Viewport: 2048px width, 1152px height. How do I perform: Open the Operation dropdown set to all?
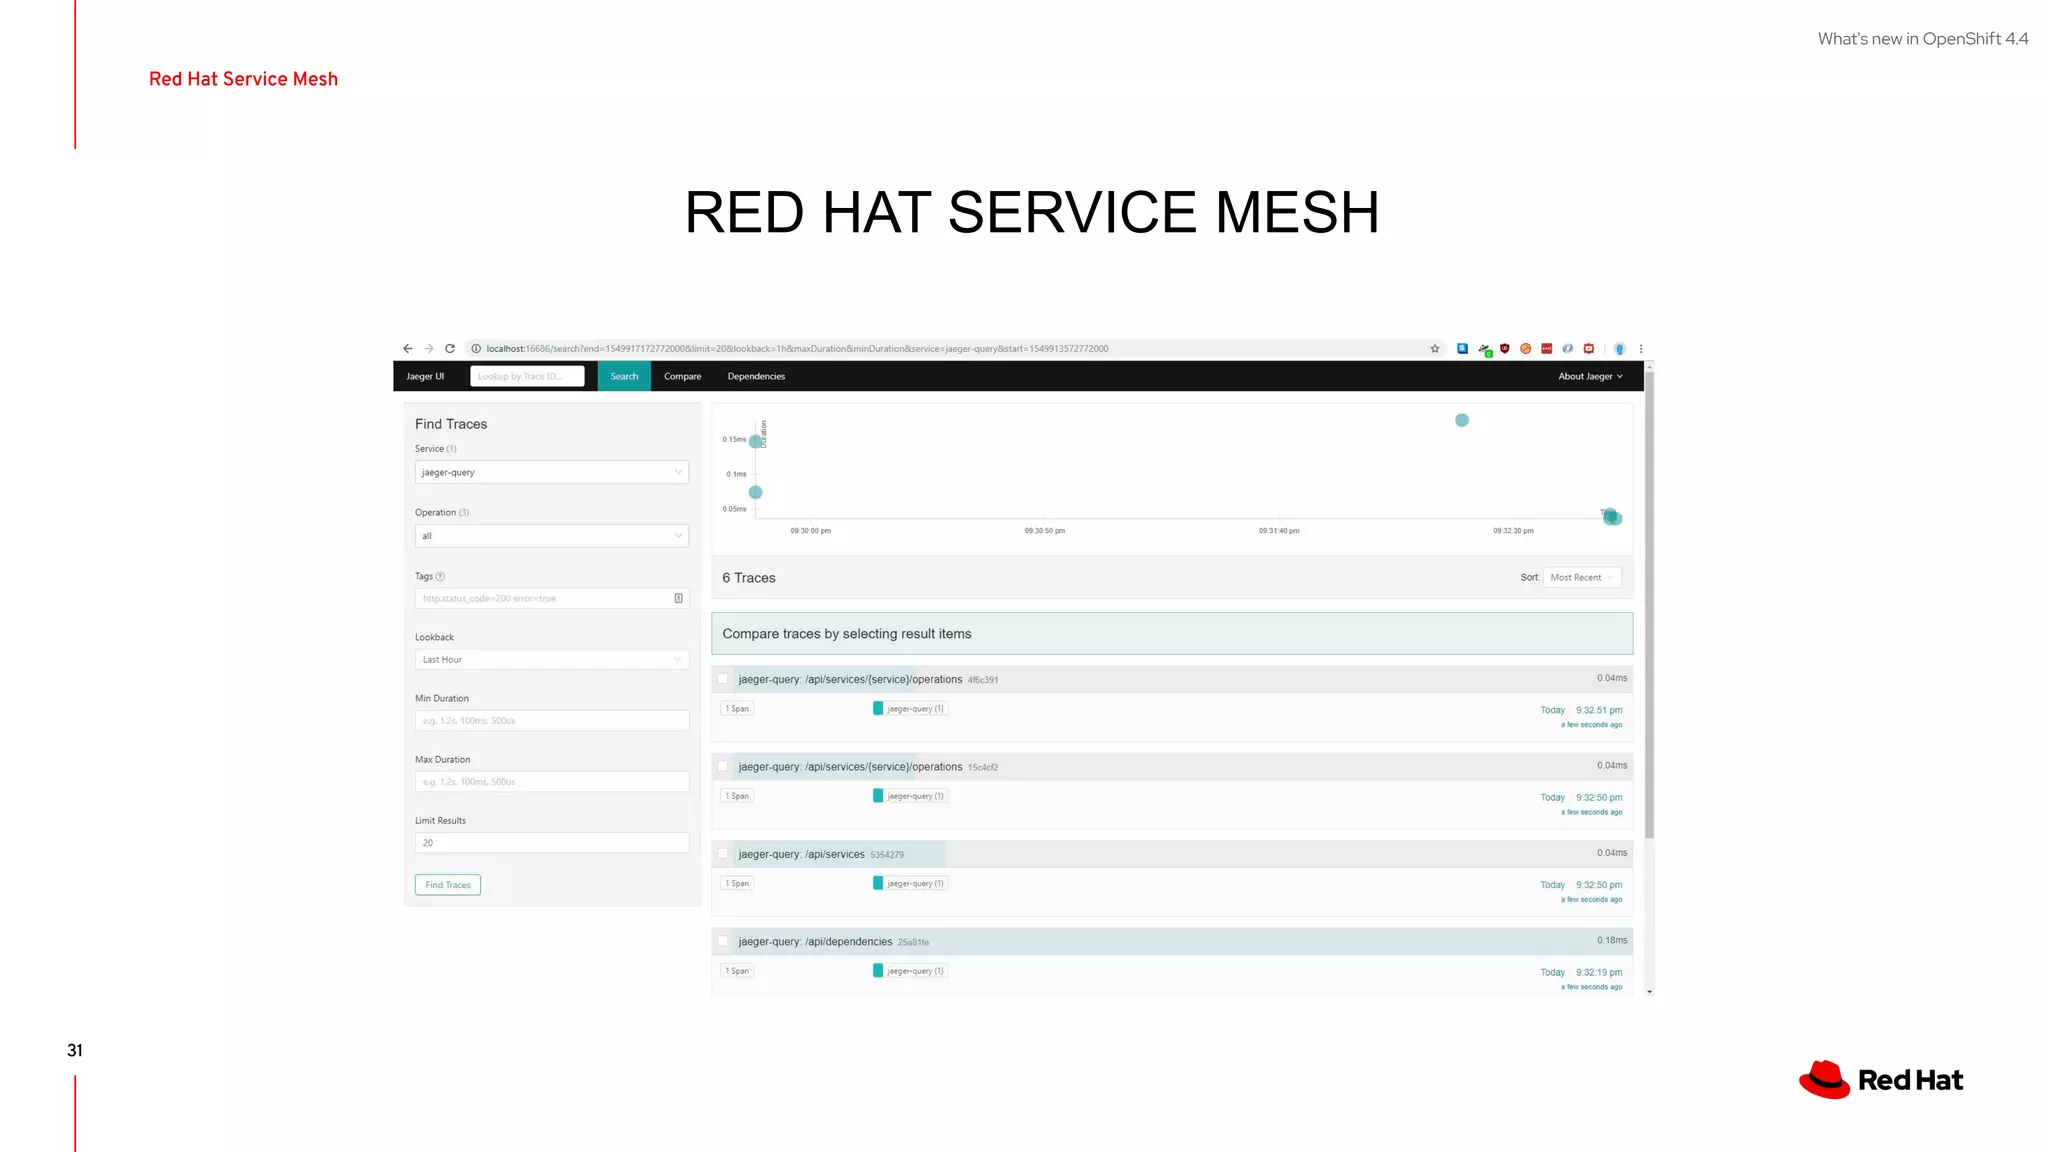pyautogui.click(x=552, y=536)
